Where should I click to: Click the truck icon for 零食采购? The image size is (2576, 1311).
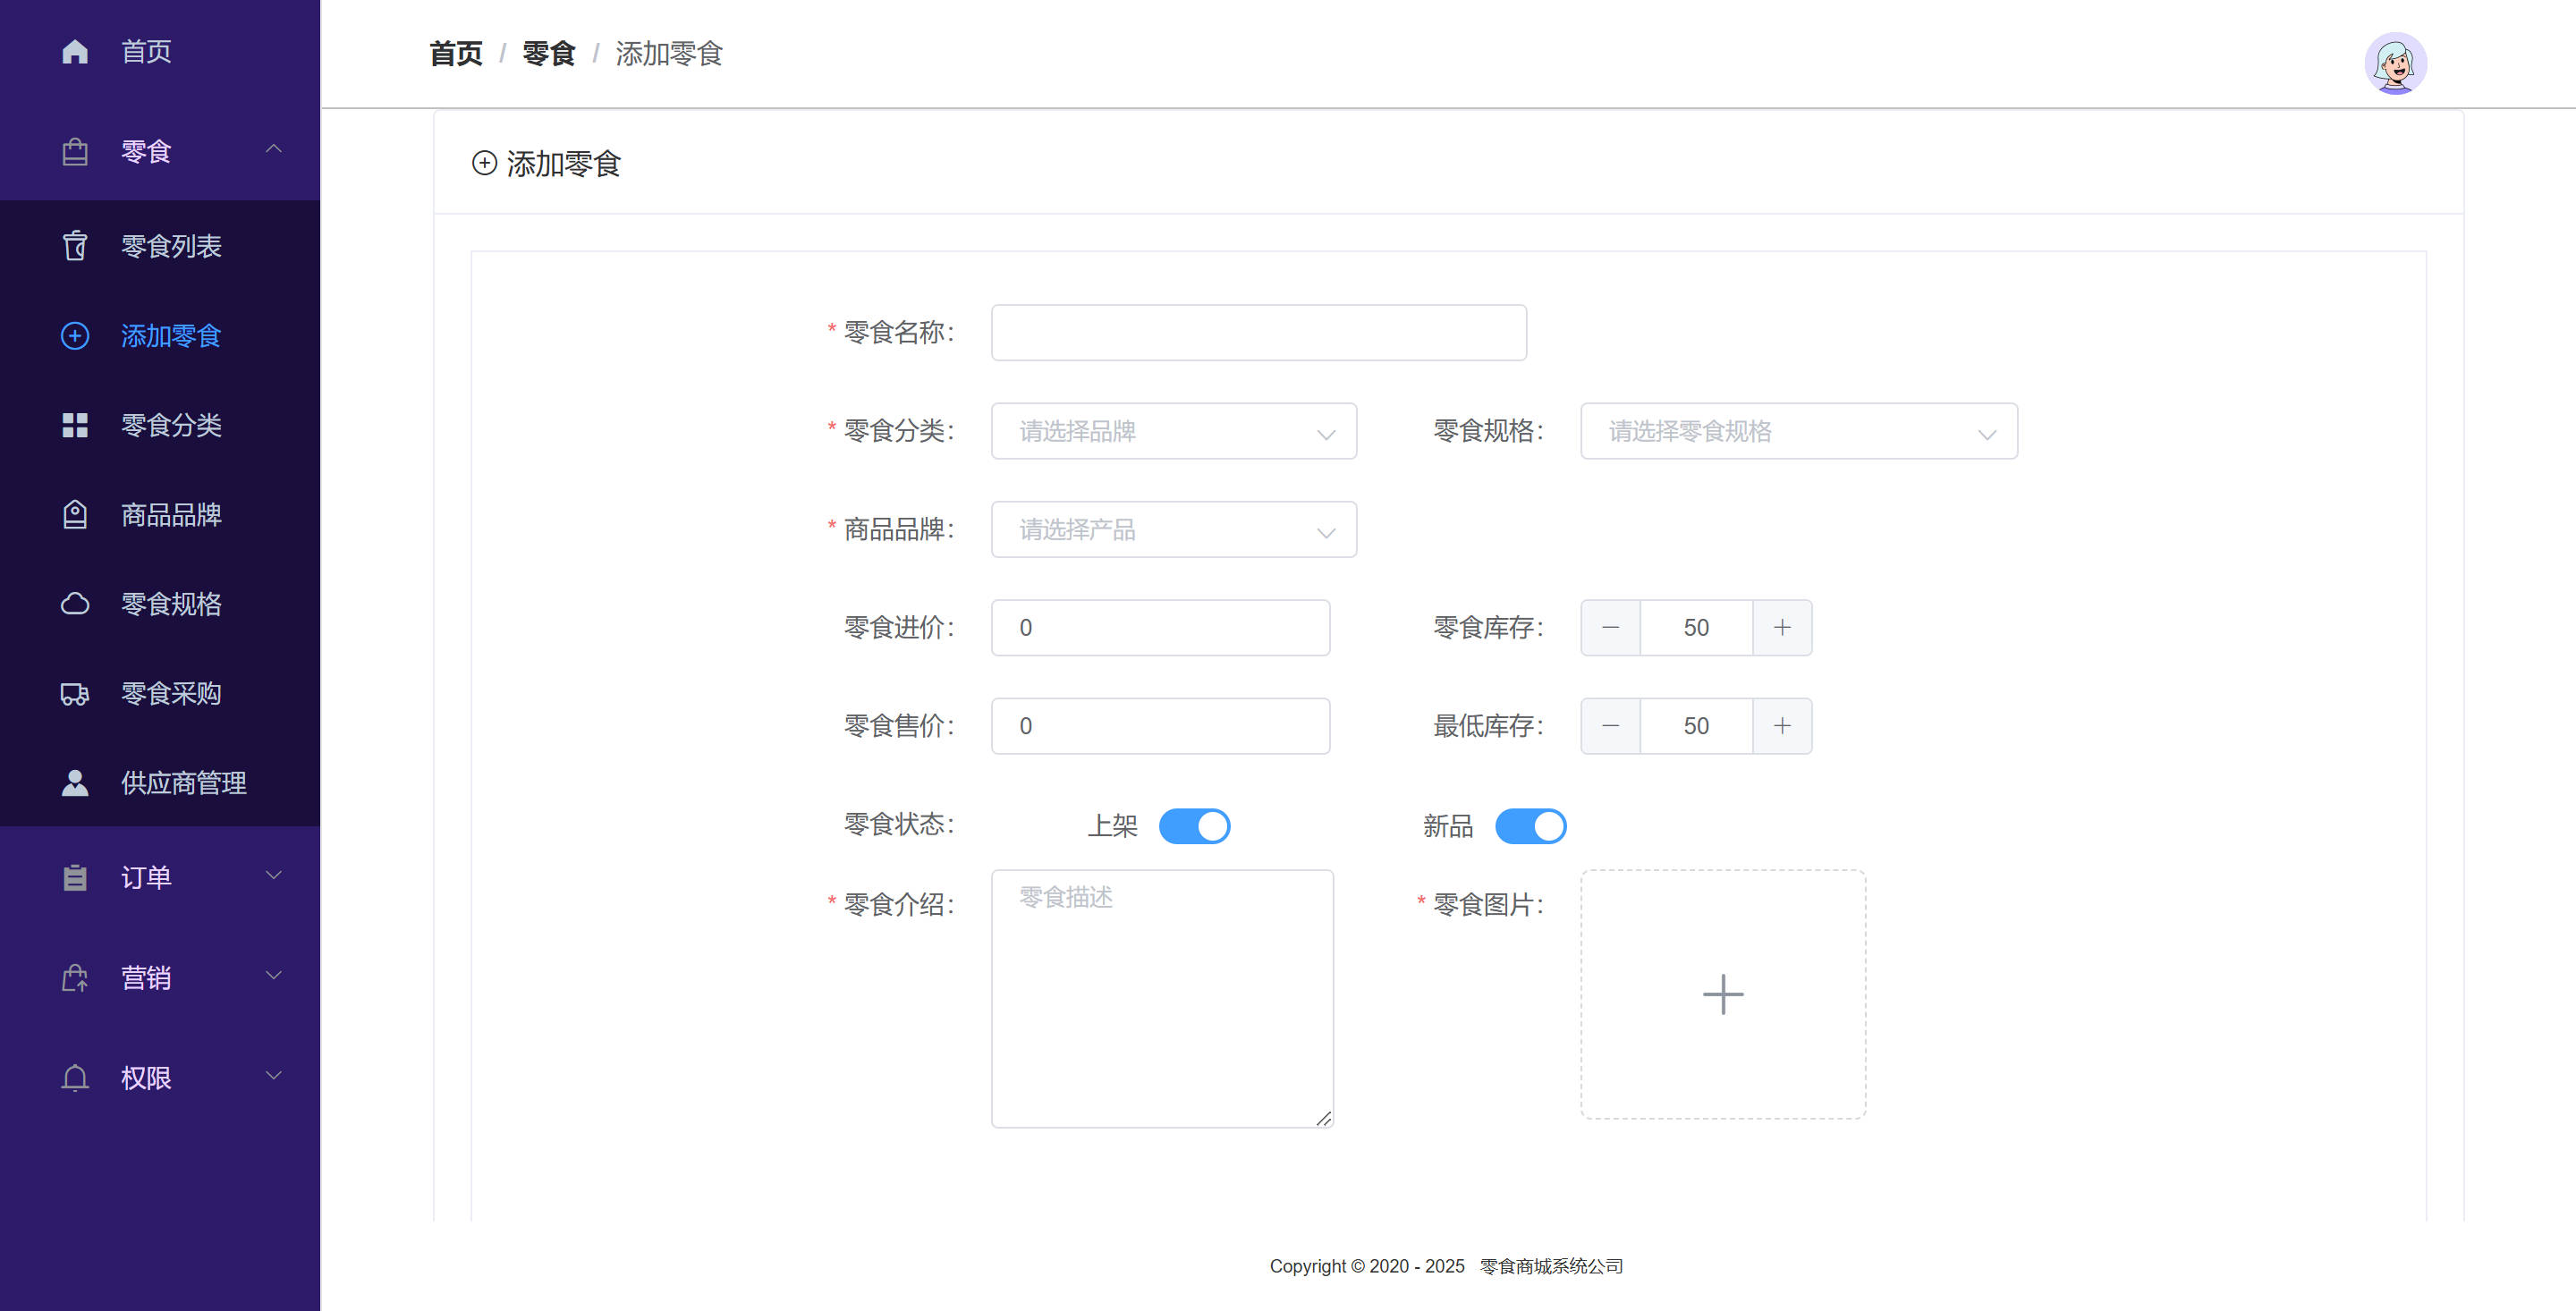tap(75, 694)
